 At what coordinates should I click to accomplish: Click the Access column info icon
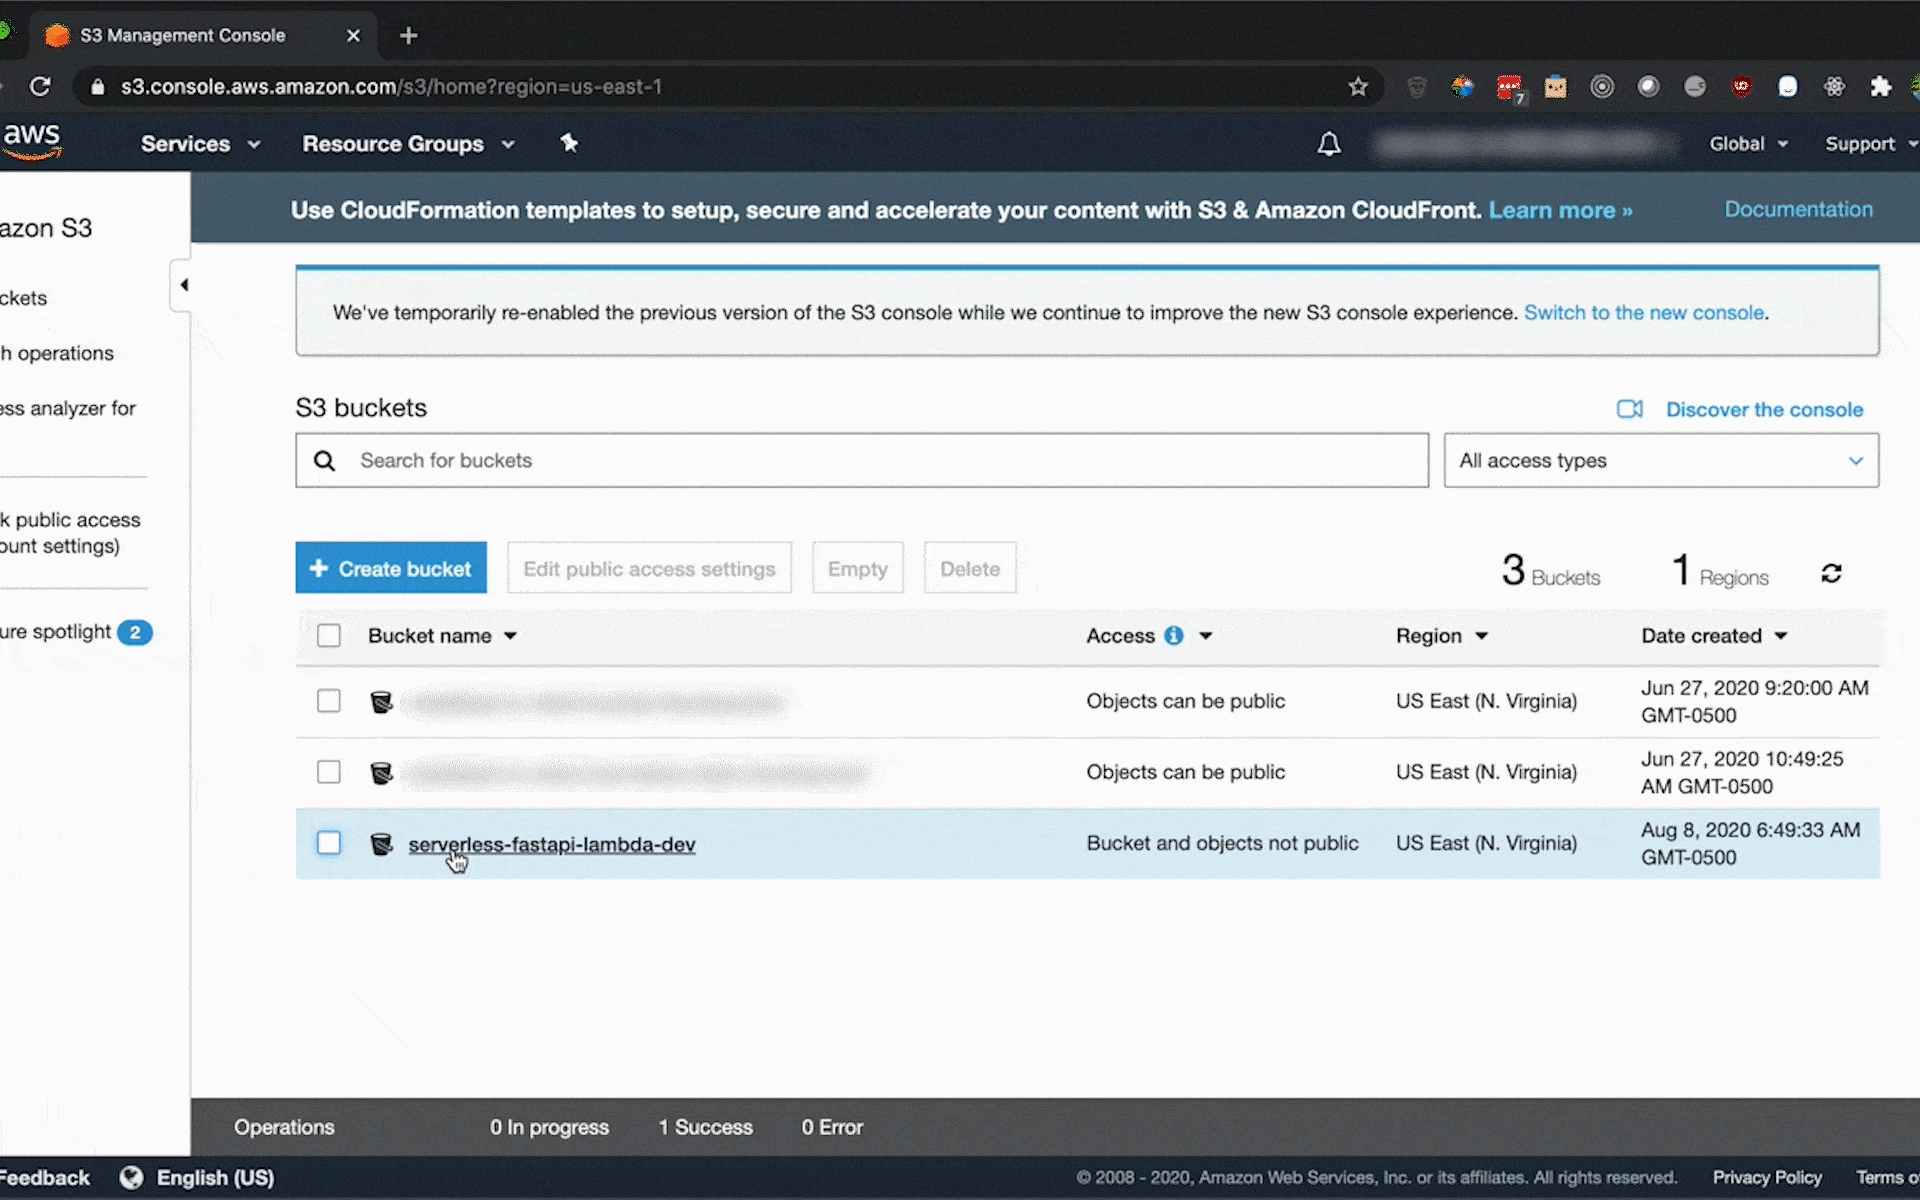[1174, 635]
